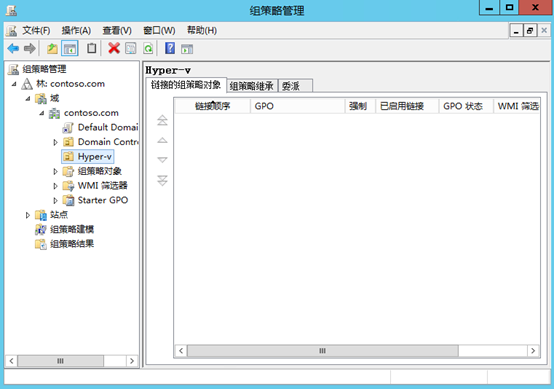The image size is (554, 389).
Task: Open the 帮助(H) menu
Action: (x=202, y=31)
